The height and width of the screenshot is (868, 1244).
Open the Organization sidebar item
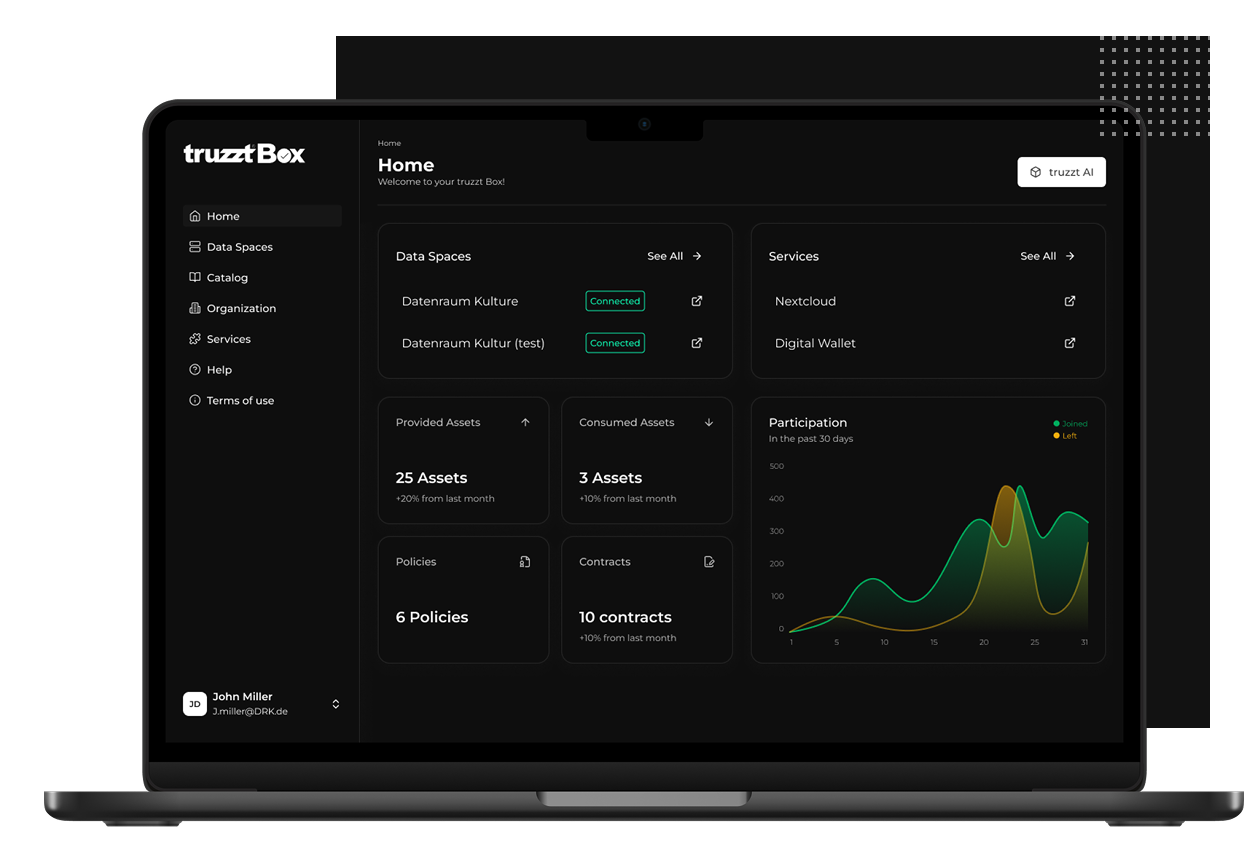241,309
